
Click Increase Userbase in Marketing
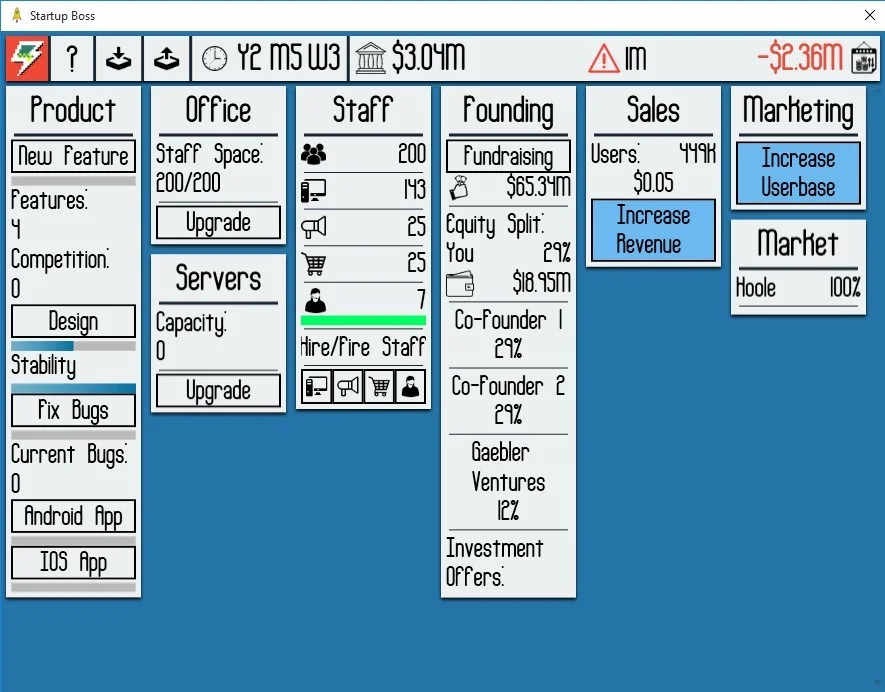798,173
